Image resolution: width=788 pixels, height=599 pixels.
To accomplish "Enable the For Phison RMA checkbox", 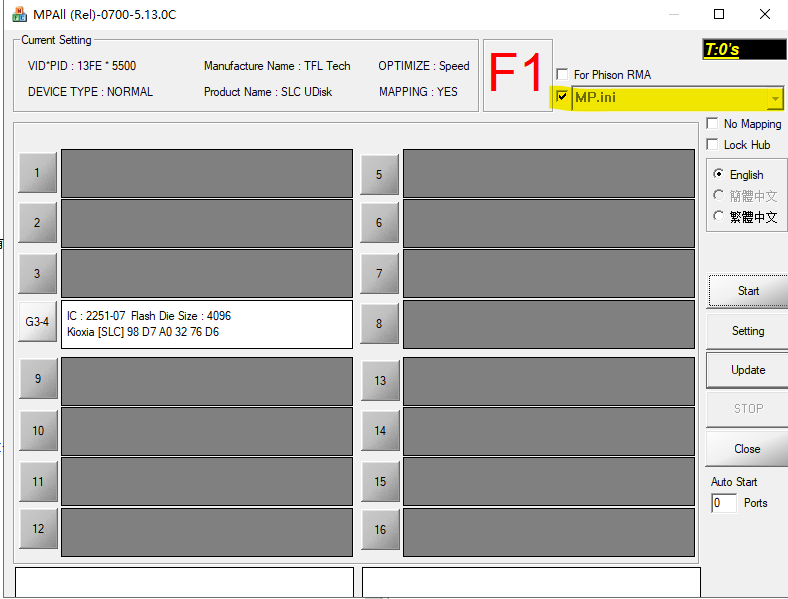I will [562, 75].
